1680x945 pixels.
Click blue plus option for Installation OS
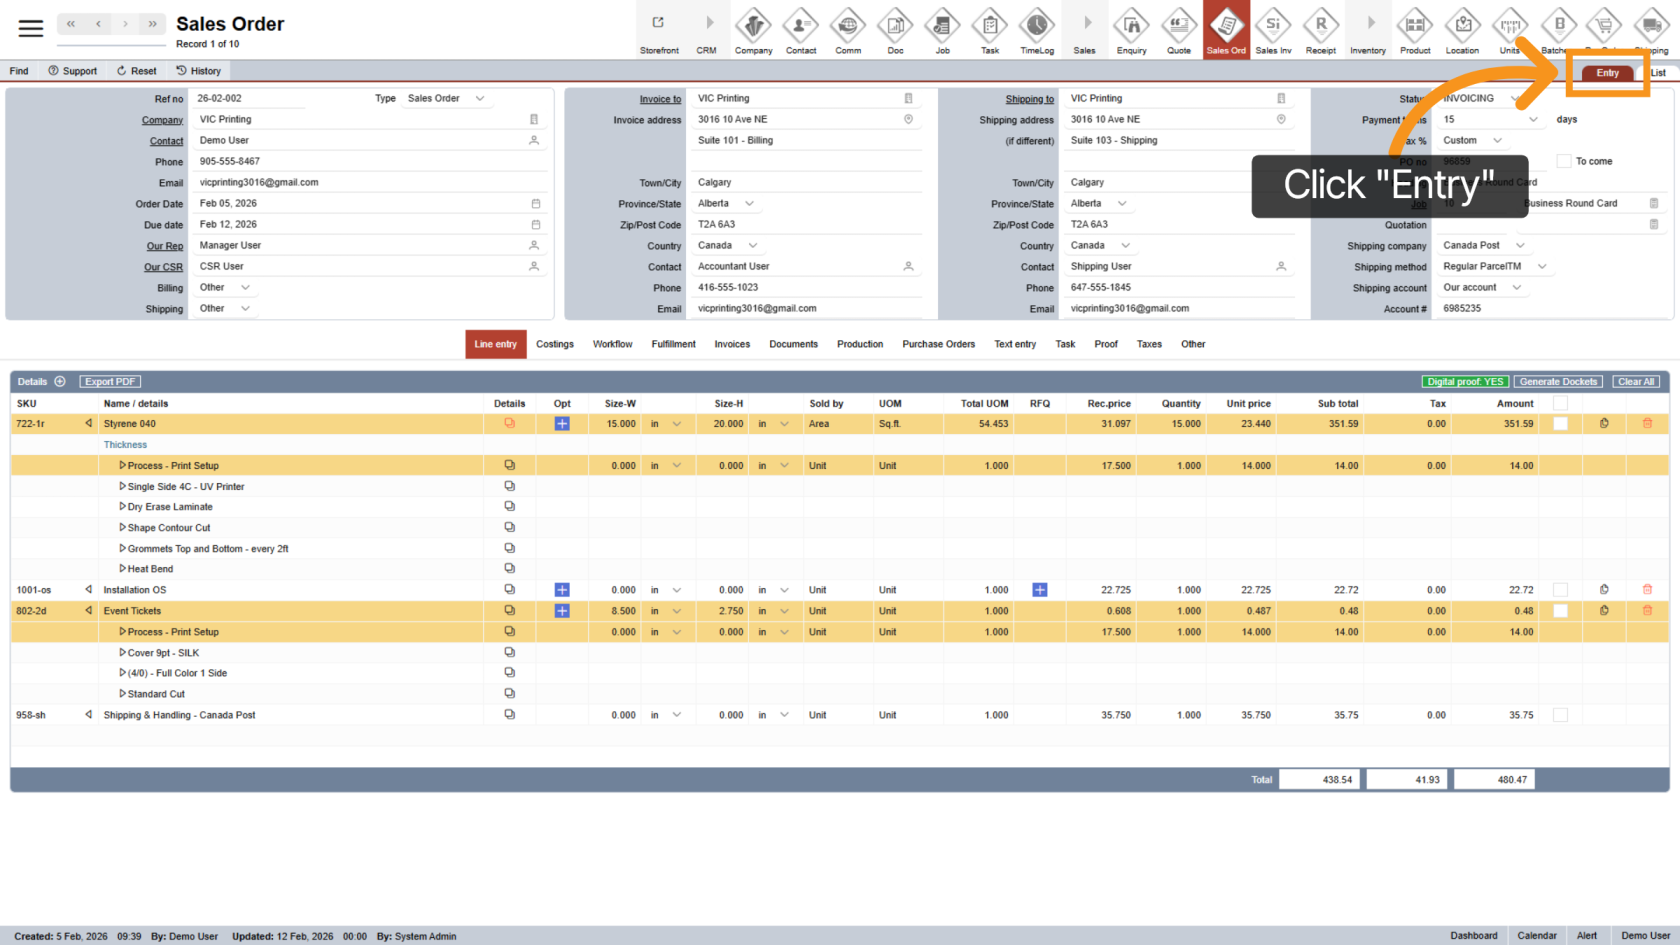pyautogui.click(x=562, y=590)
